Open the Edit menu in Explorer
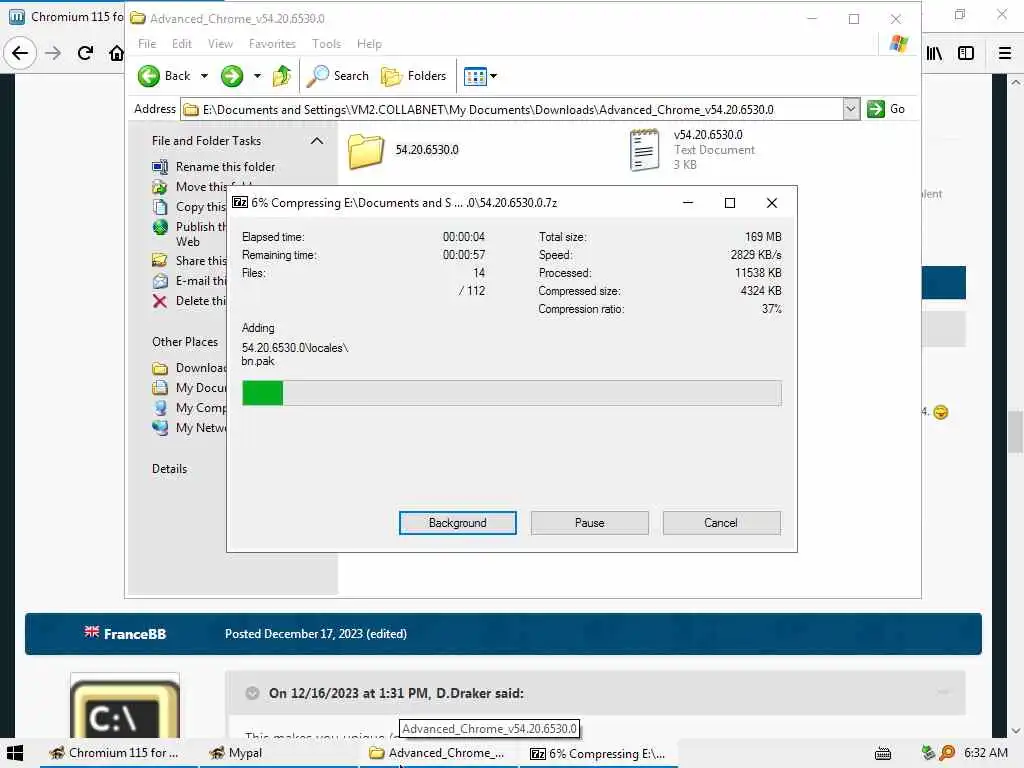1024x768 pixels. [x=182, y=44]
